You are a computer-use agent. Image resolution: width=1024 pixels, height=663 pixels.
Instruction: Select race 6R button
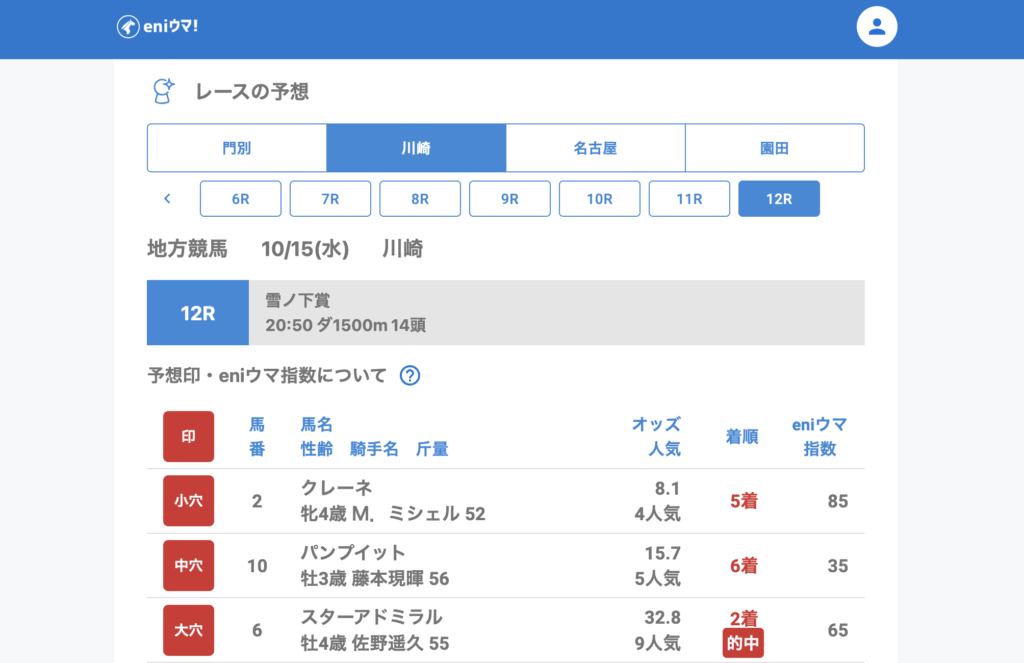click(x=241, y=199)
